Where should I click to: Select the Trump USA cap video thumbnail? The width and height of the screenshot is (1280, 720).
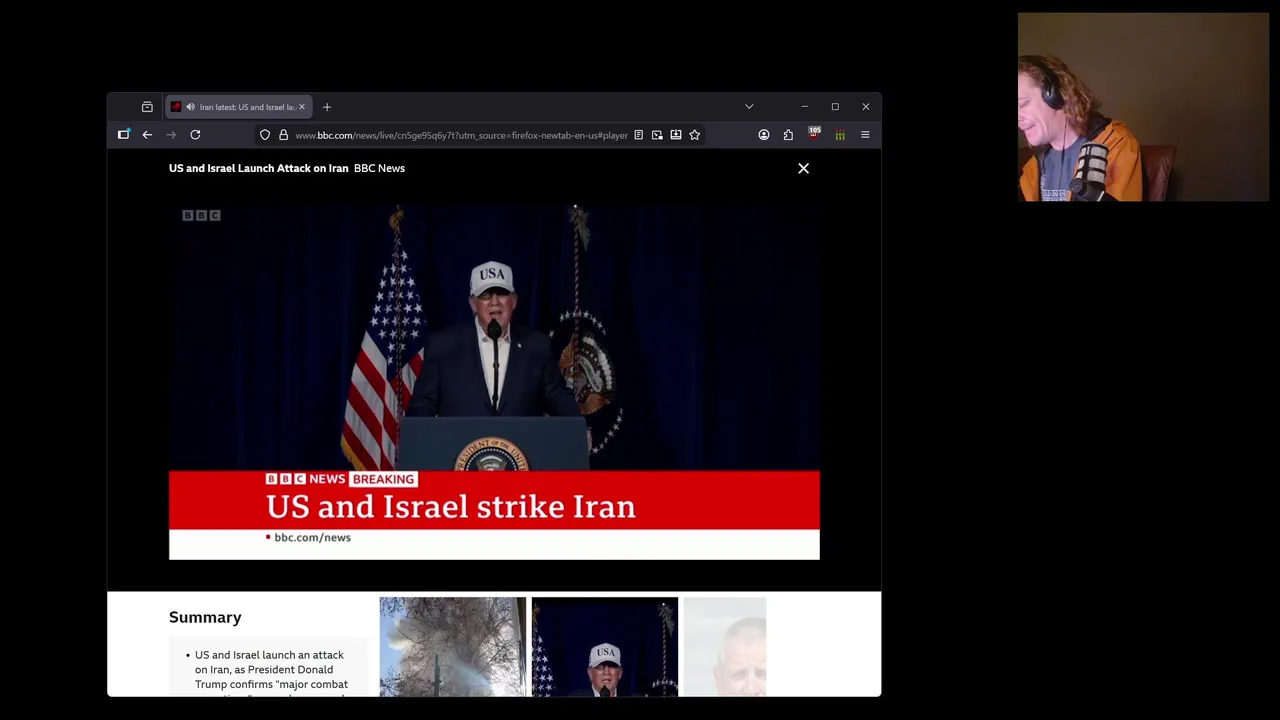(605, 646)
